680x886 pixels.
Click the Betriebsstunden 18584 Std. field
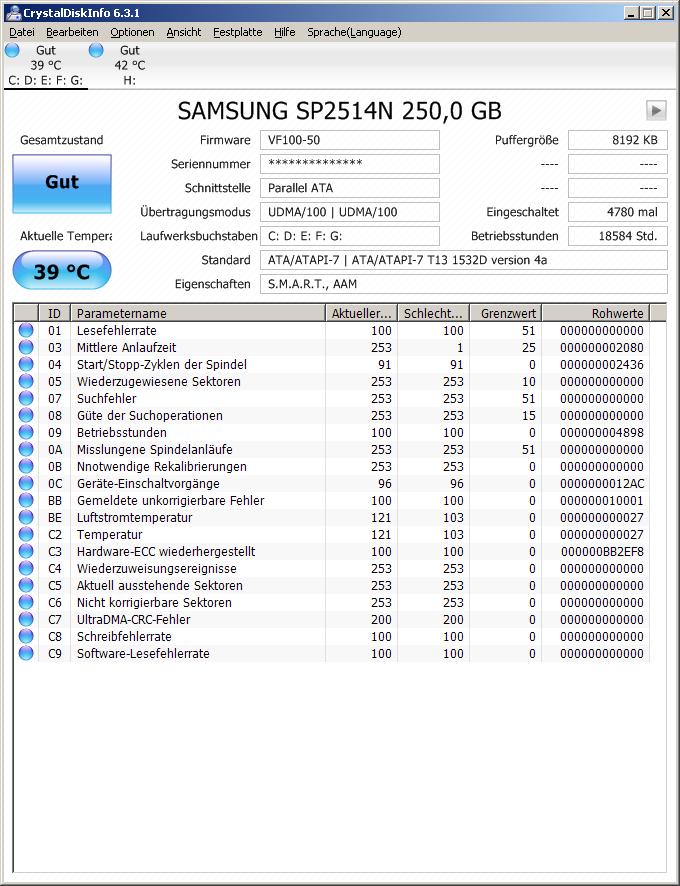[x=618, y=236]
